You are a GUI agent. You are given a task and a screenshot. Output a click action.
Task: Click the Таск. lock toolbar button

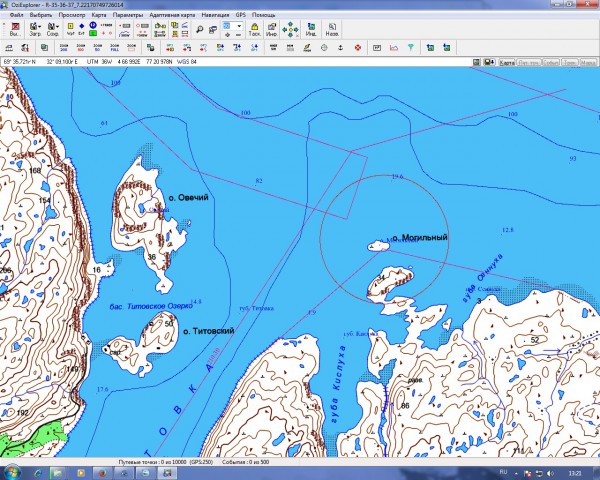coord(254,29)
